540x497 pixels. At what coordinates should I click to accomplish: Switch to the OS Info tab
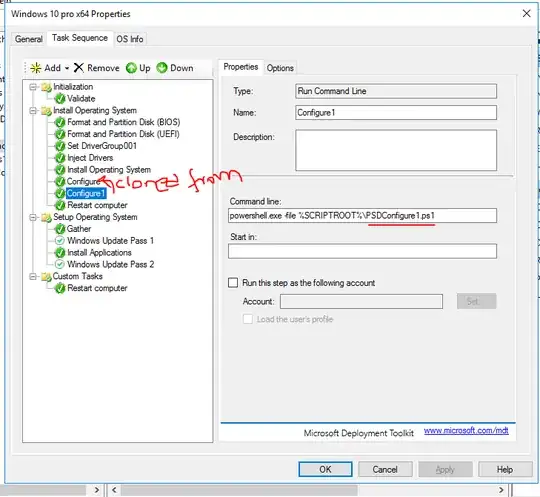(130, 39)
